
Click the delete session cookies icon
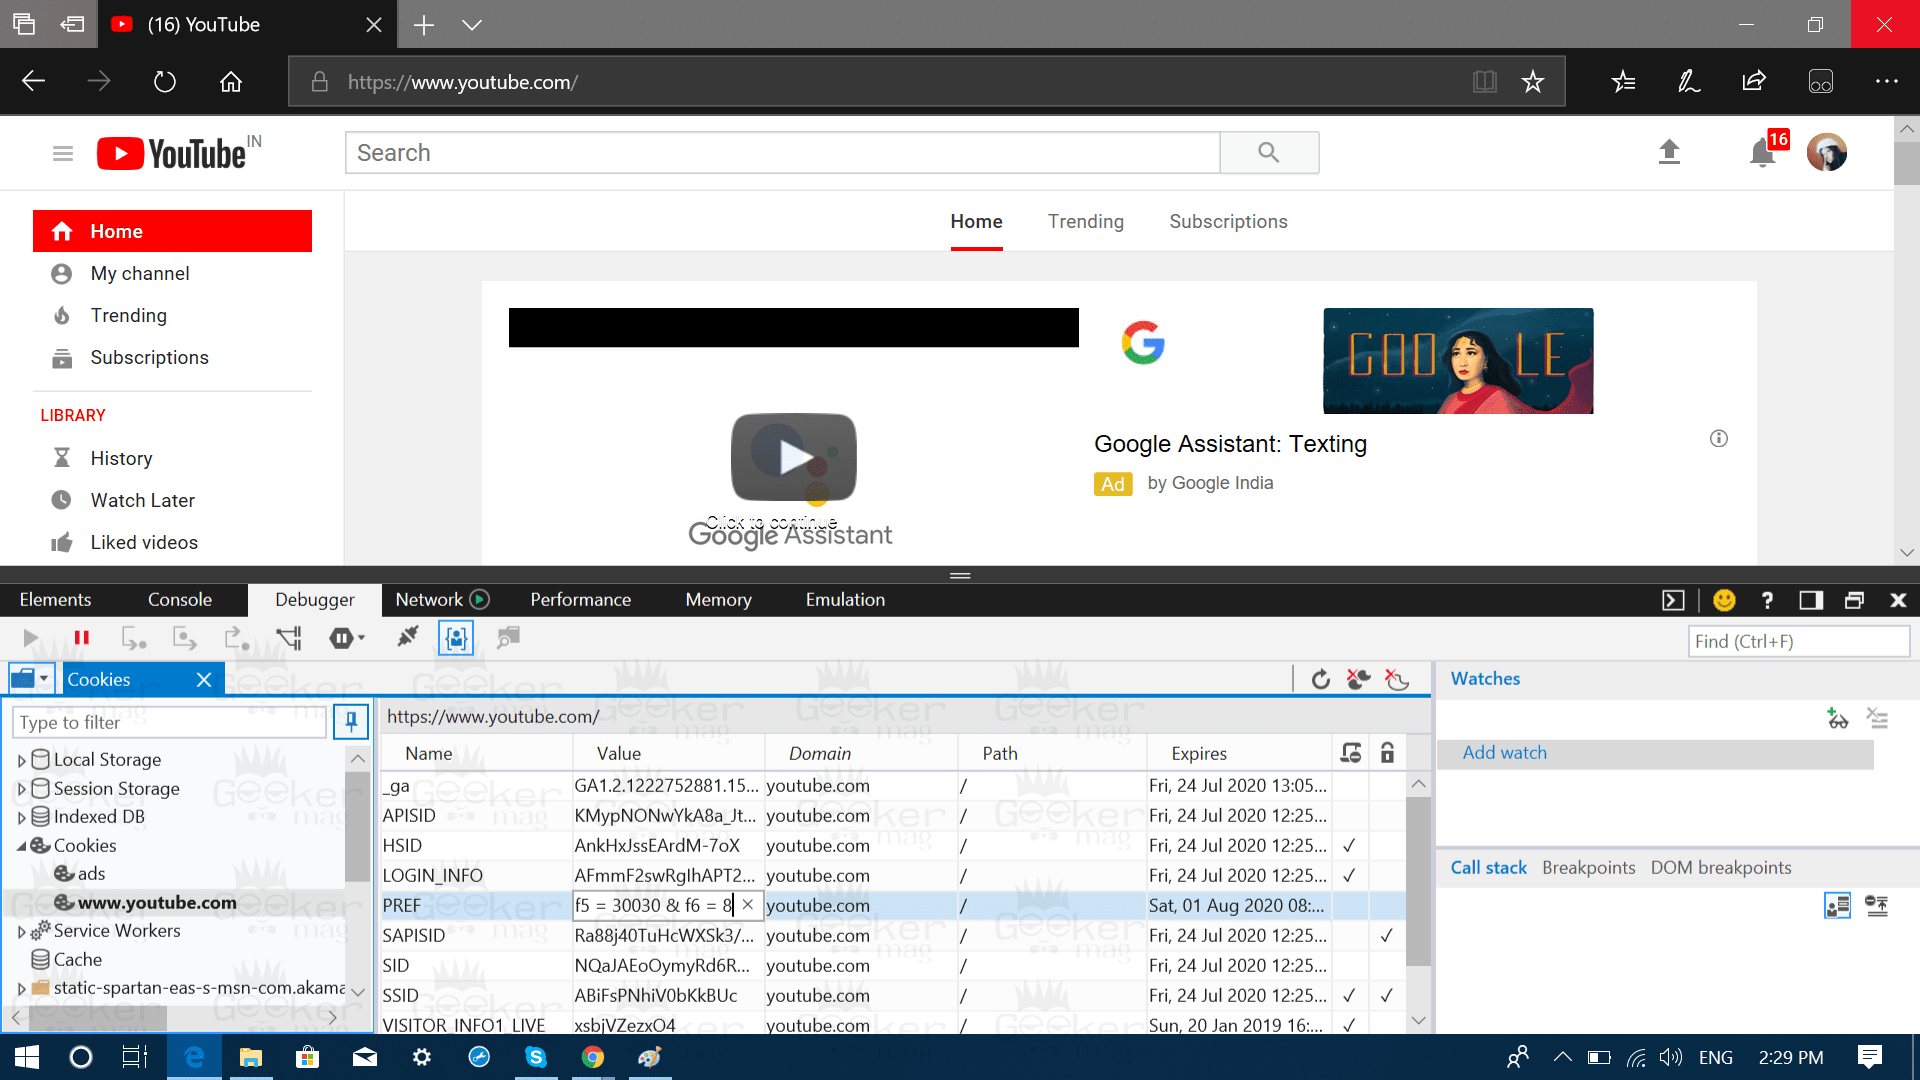(1397, 680)
